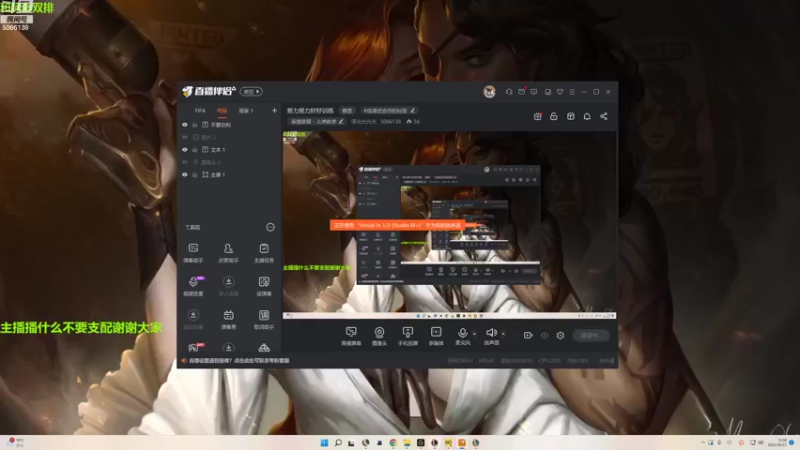
Task: Mute the 扬声器 speaker icon
Action: click(x=491, y=333)
